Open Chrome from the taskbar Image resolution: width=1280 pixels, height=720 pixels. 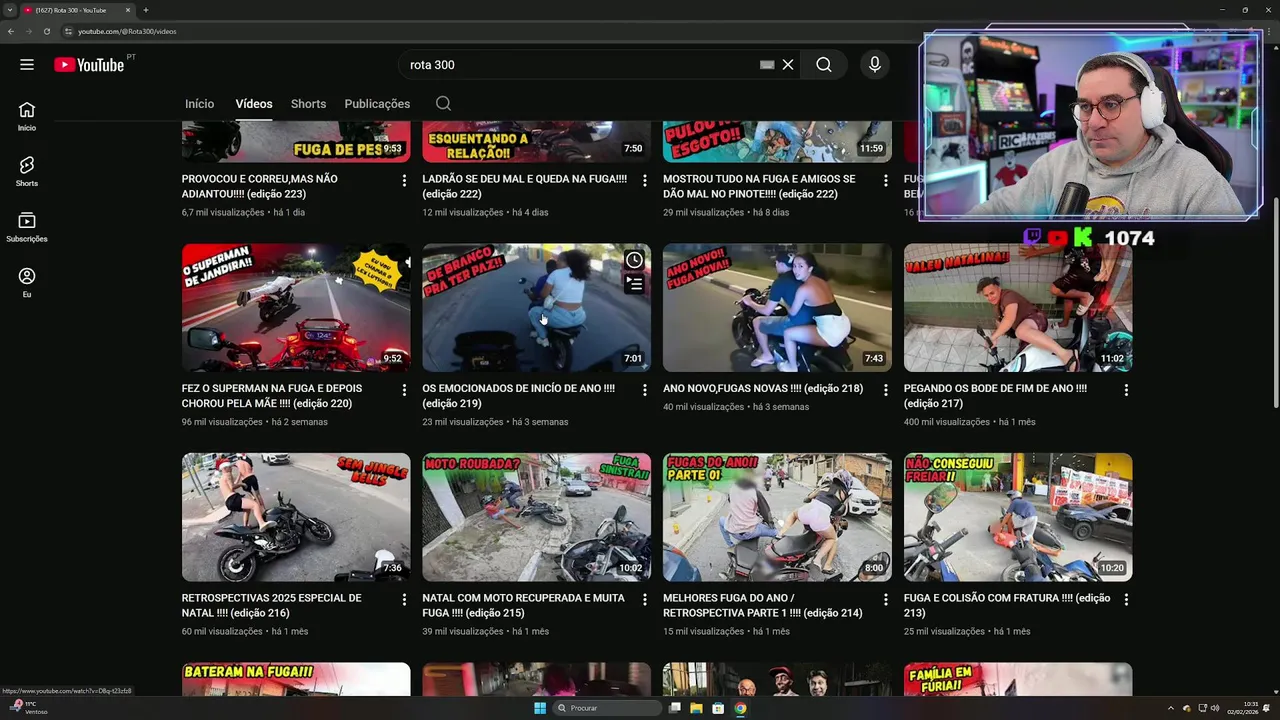(740, 708)
